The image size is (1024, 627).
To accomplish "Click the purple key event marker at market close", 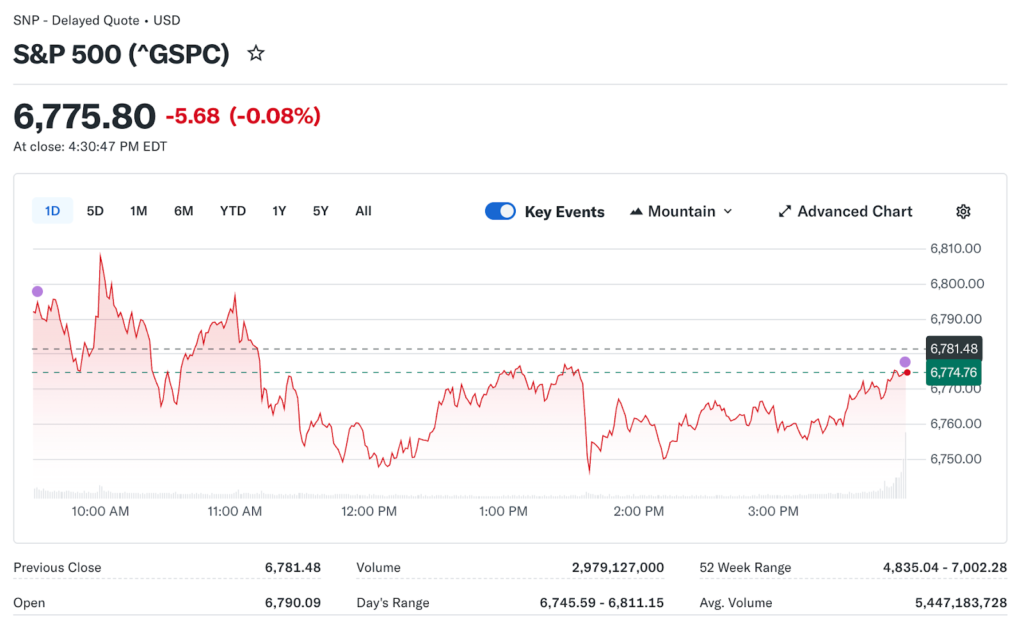I will pyautogui.click(x=905, y=362).
